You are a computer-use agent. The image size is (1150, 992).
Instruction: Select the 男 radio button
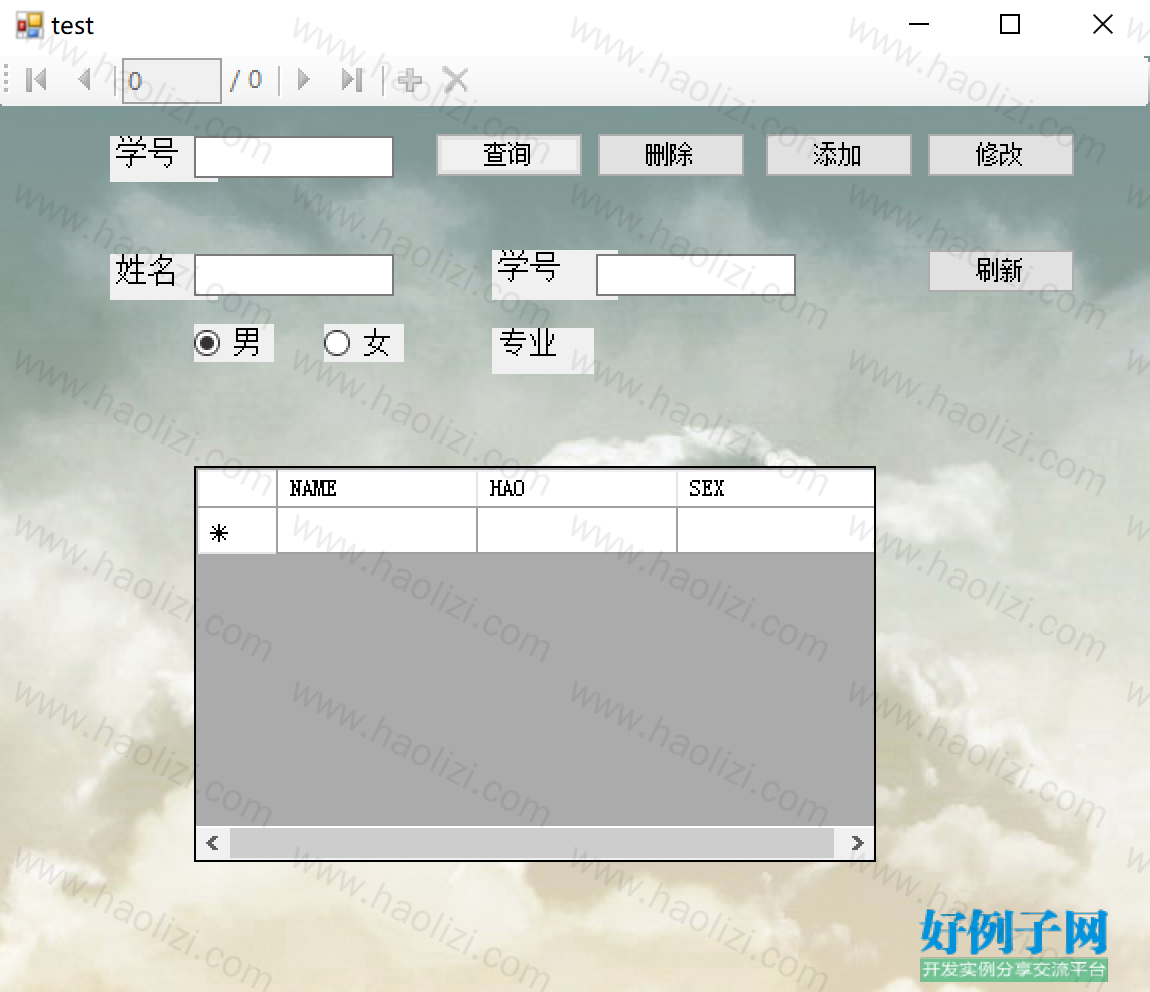click(x=233, y=342)
